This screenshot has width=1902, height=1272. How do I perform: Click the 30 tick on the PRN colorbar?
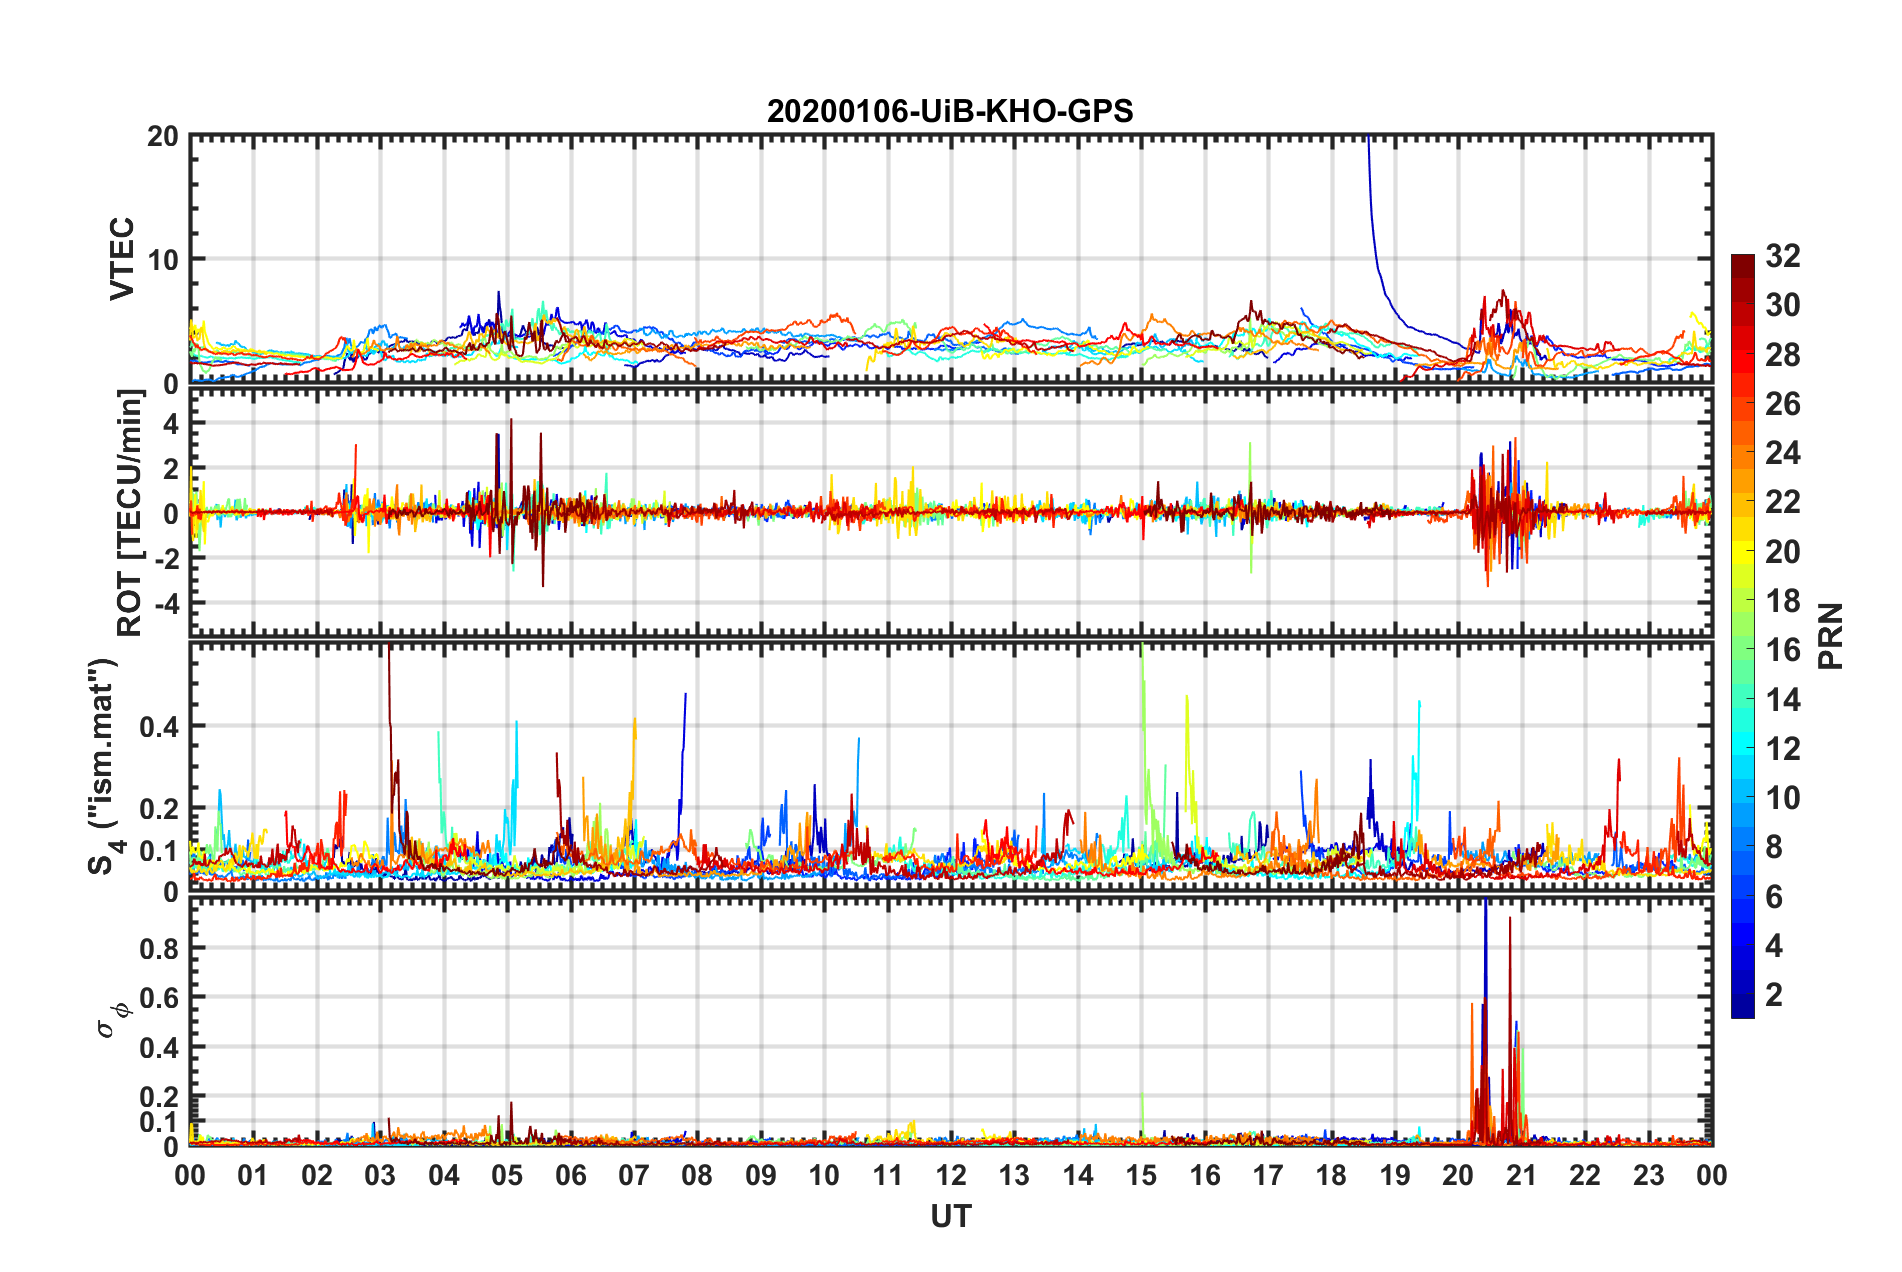coord(1783,305)
